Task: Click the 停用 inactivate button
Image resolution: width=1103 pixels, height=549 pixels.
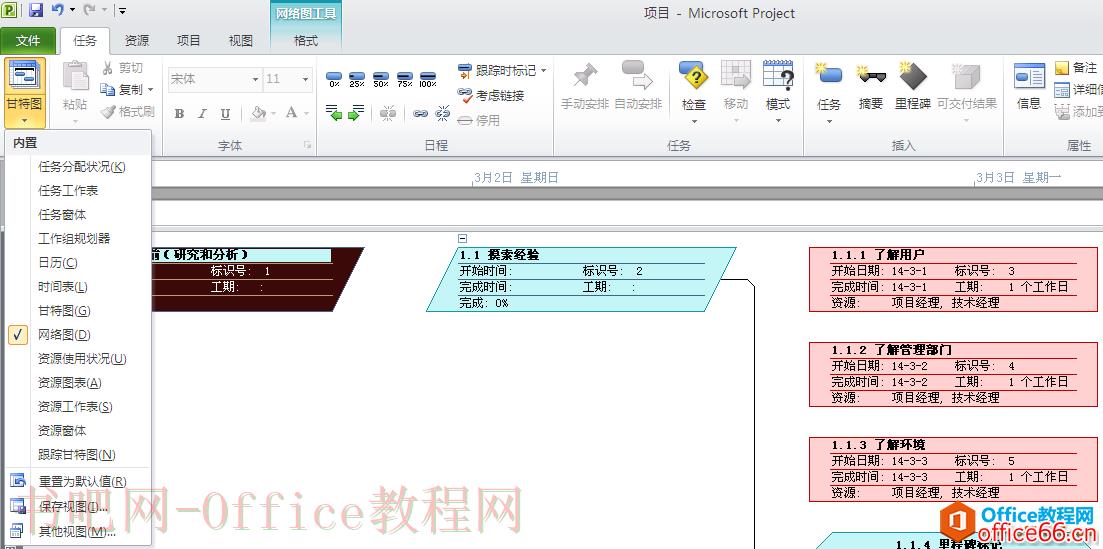Action: 478,120
